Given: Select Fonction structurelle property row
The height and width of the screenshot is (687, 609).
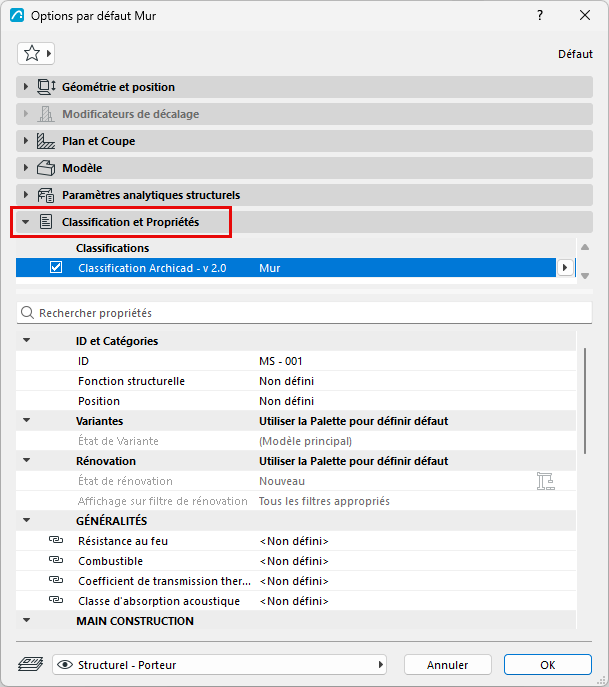Looking at the screenshot, I should coord(296,381).
